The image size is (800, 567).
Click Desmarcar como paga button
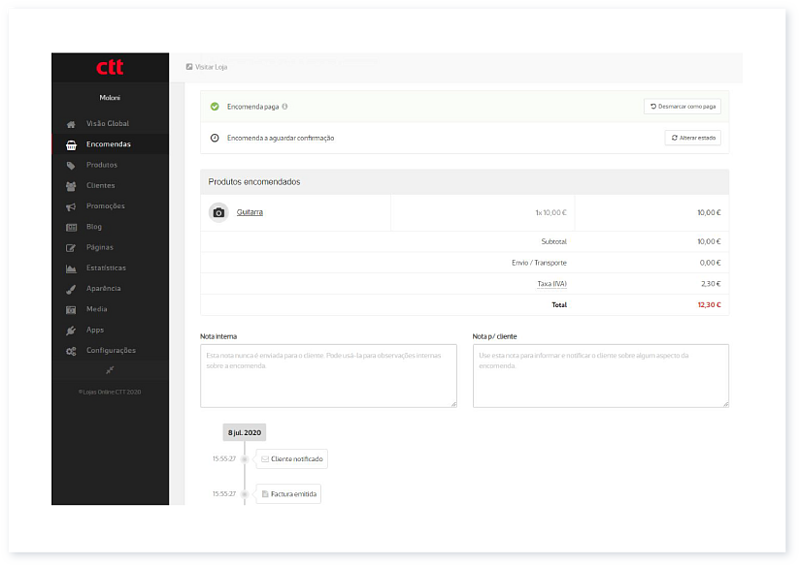point(682,107)
